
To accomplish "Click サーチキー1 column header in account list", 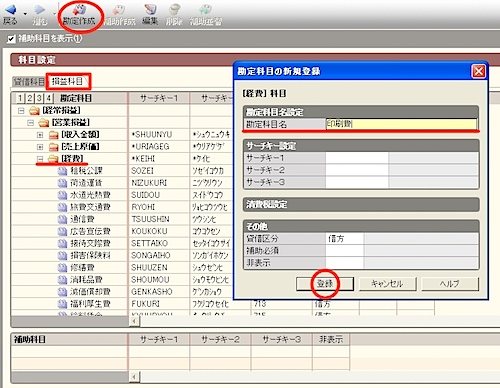I will click(159, 98).
